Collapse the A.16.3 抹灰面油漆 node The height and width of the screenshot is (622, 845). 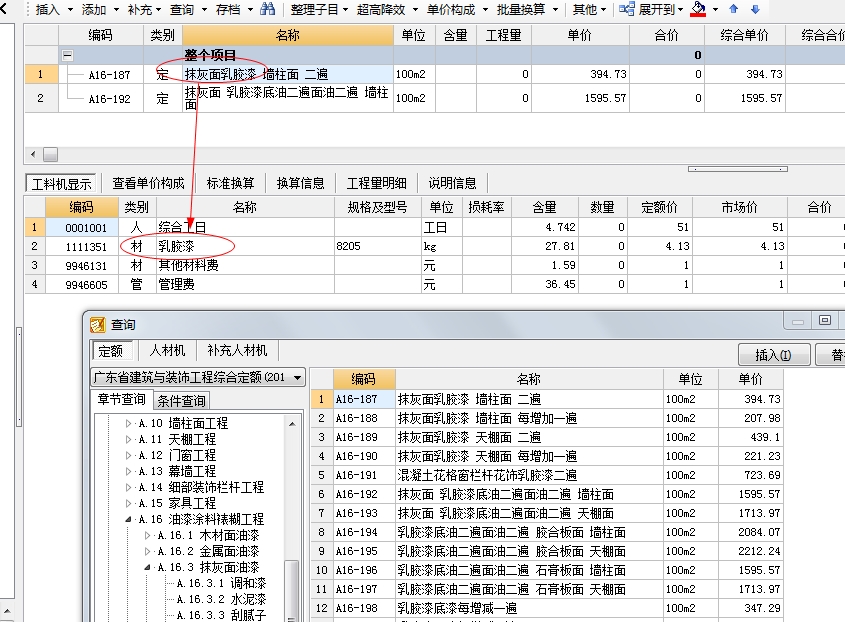point(147,568)
